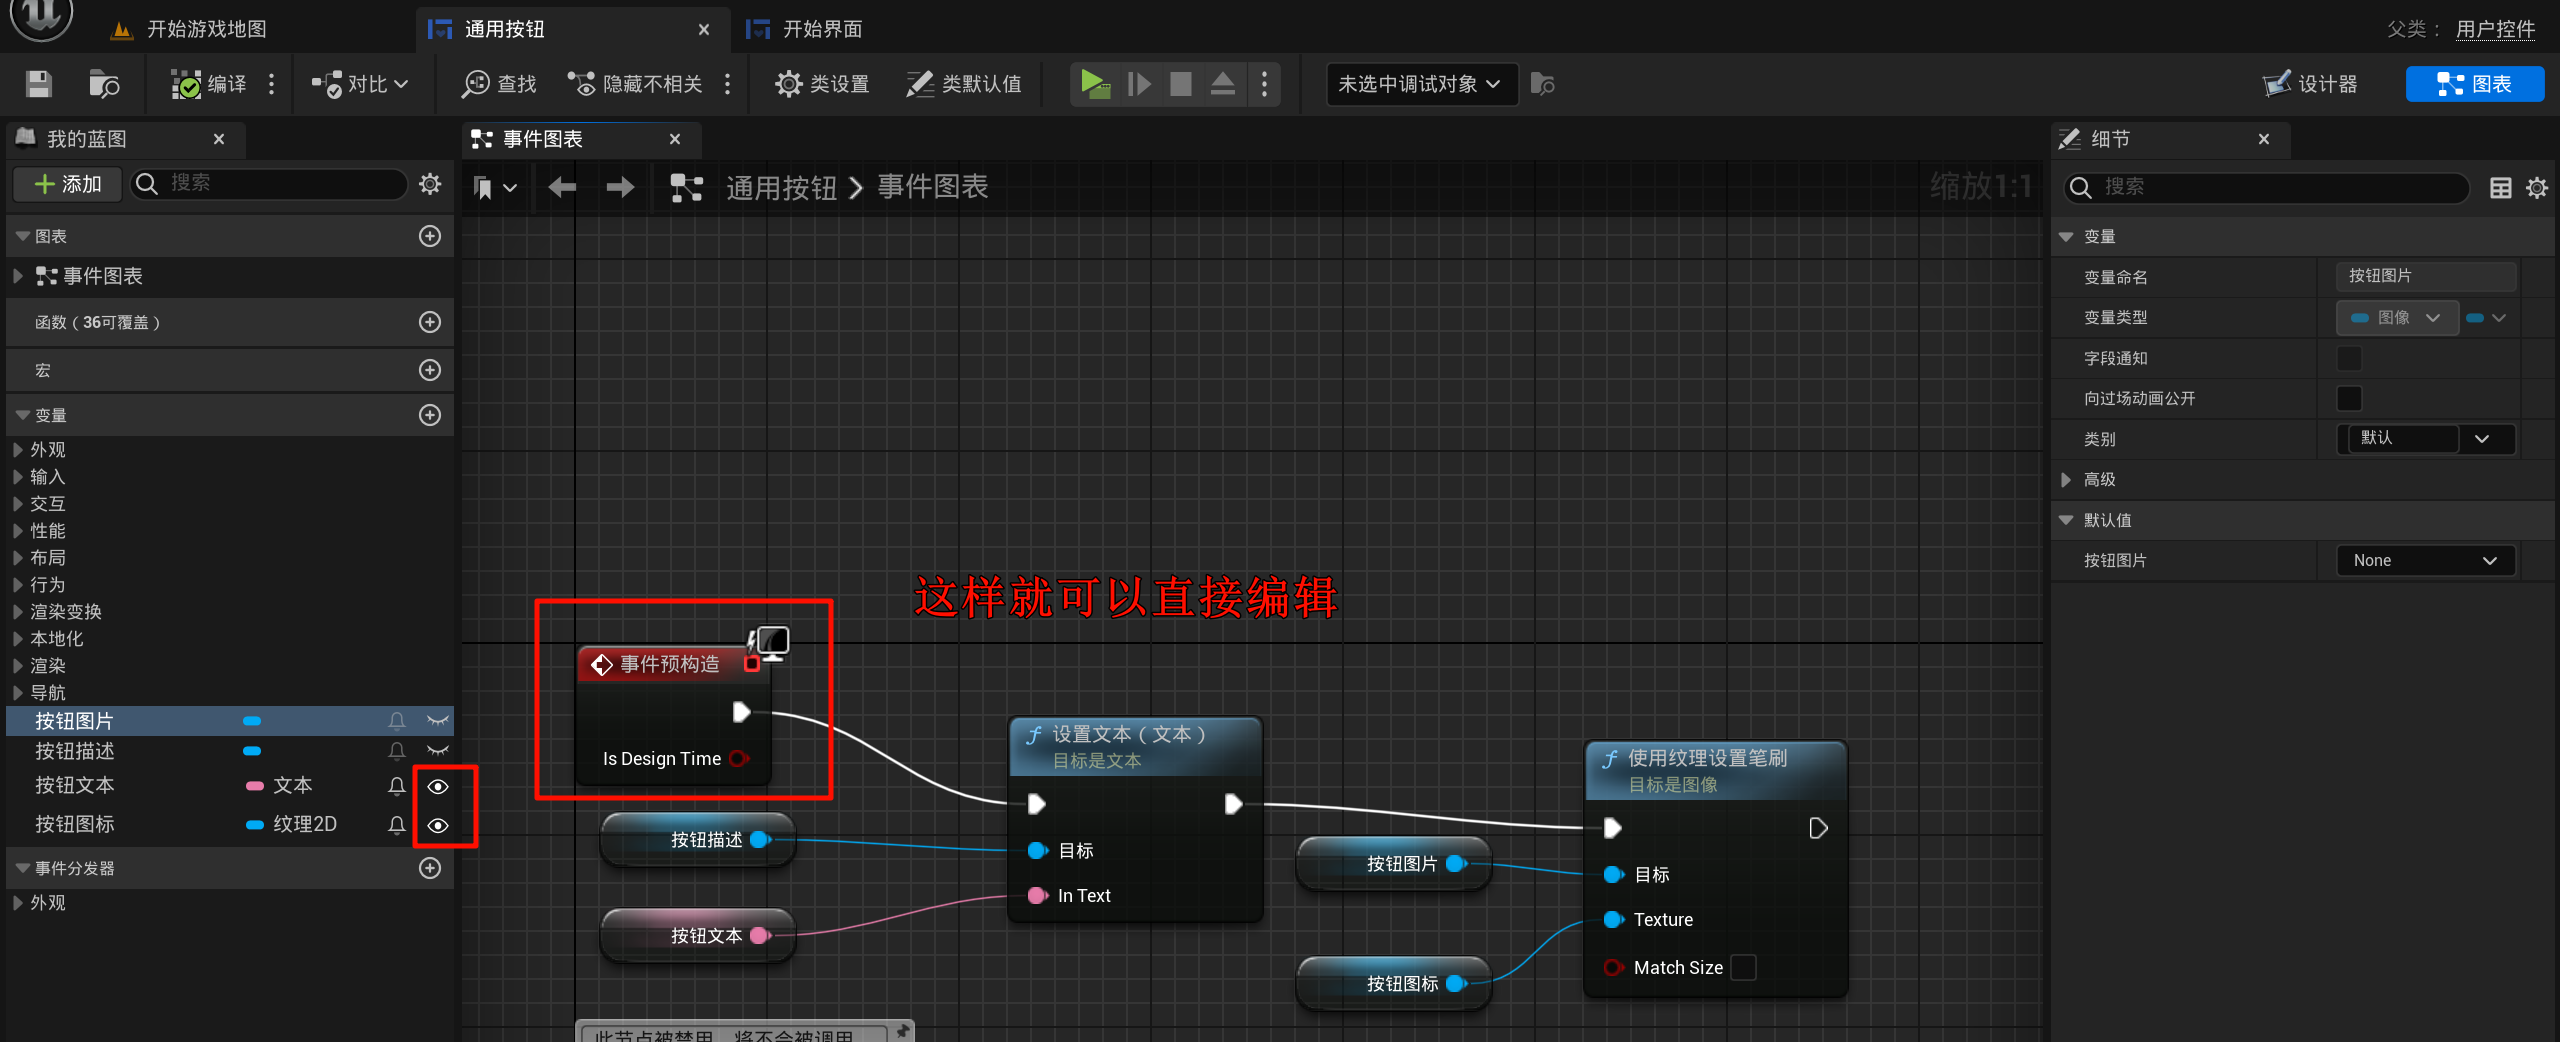Add a new variable with plus icon

pyautogui.click(x=430, y=415)
